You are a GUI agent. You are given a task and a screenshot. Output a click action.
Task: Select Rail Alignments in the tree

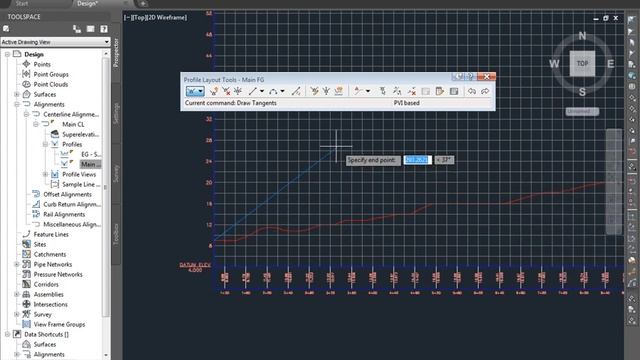pyautogui.click(x=64, y=214)
